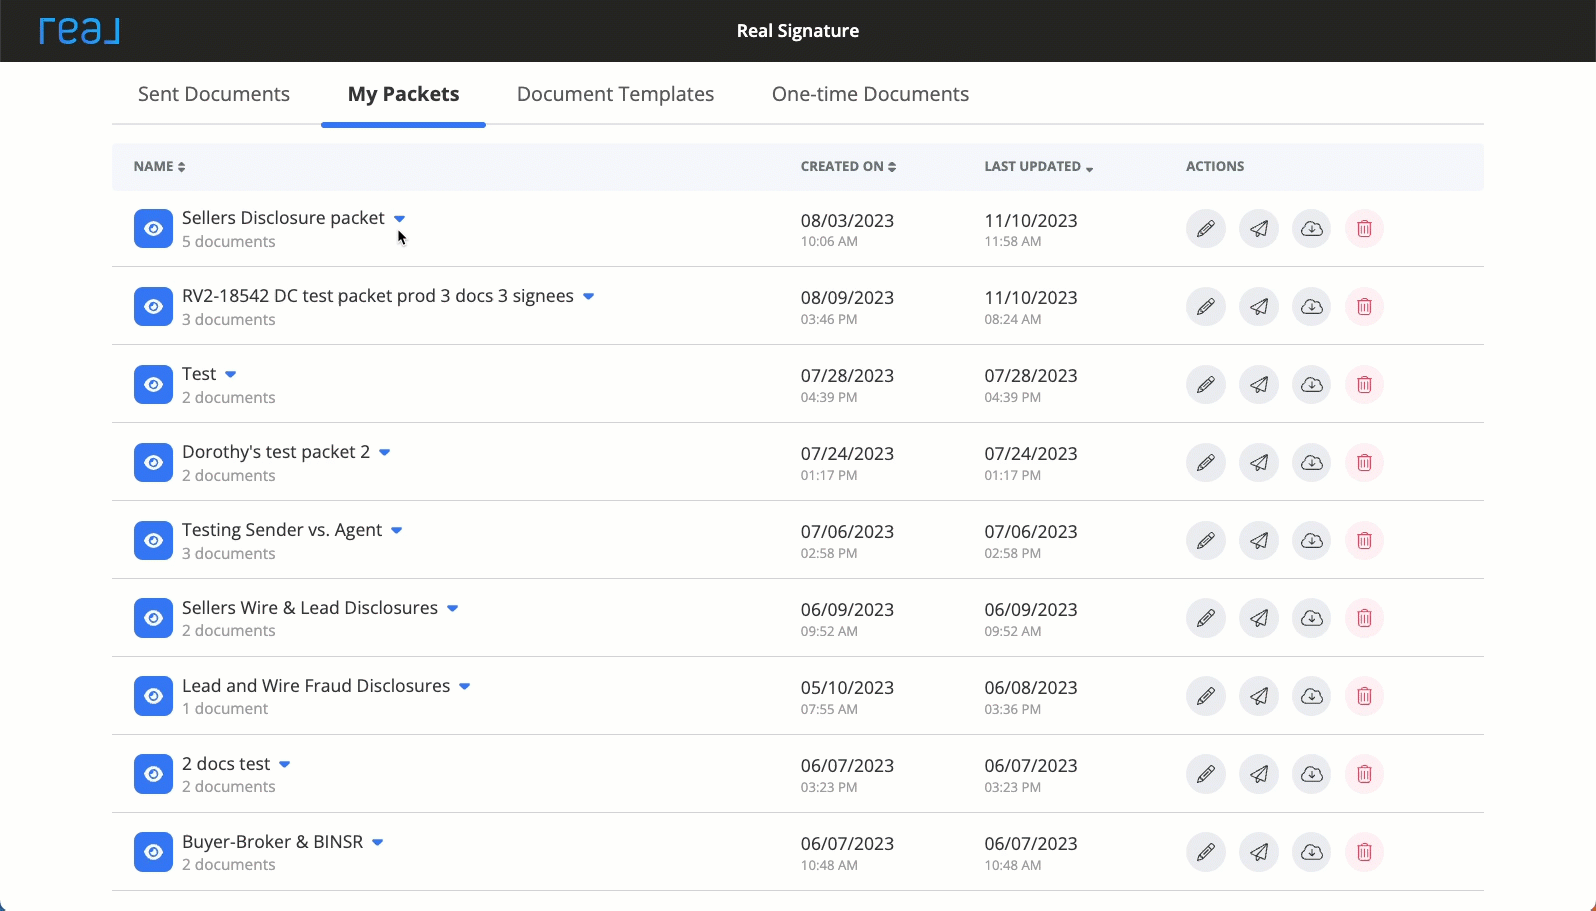Screen dimensions: 1596x911
Task: Delete the Buyer-Broker & BINSR packet
Action: click(1364, 853)
